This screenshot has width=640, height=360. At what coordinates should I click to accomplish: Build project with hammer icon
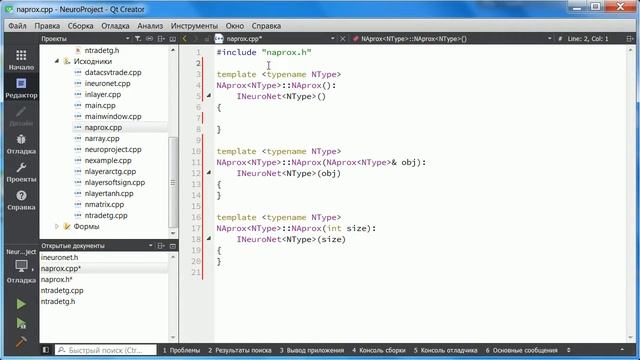tap(21, 341)
